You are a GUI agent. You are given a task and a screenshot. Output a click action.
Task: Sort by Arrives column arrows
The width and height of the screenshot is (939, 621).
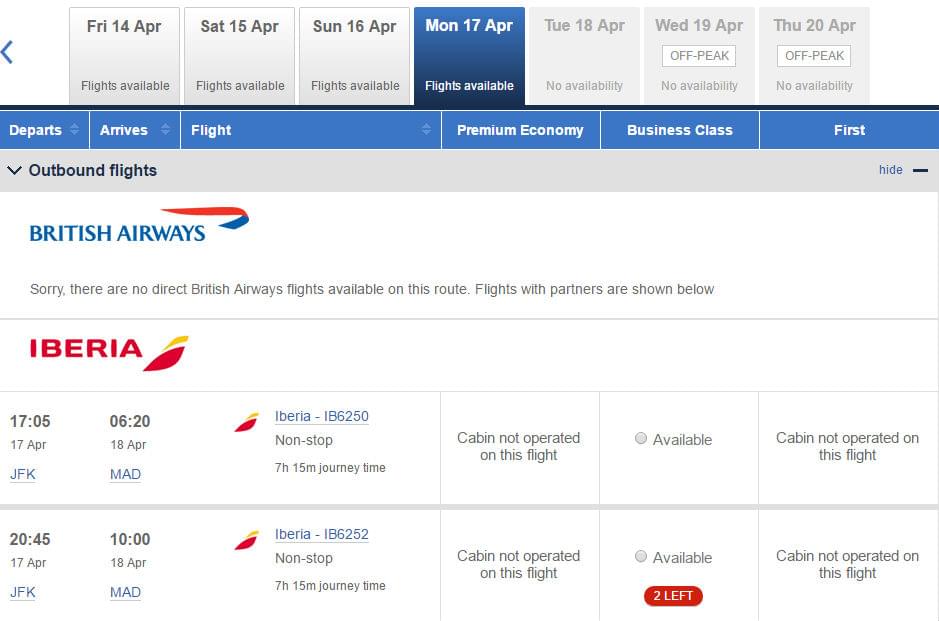[165, 129]
